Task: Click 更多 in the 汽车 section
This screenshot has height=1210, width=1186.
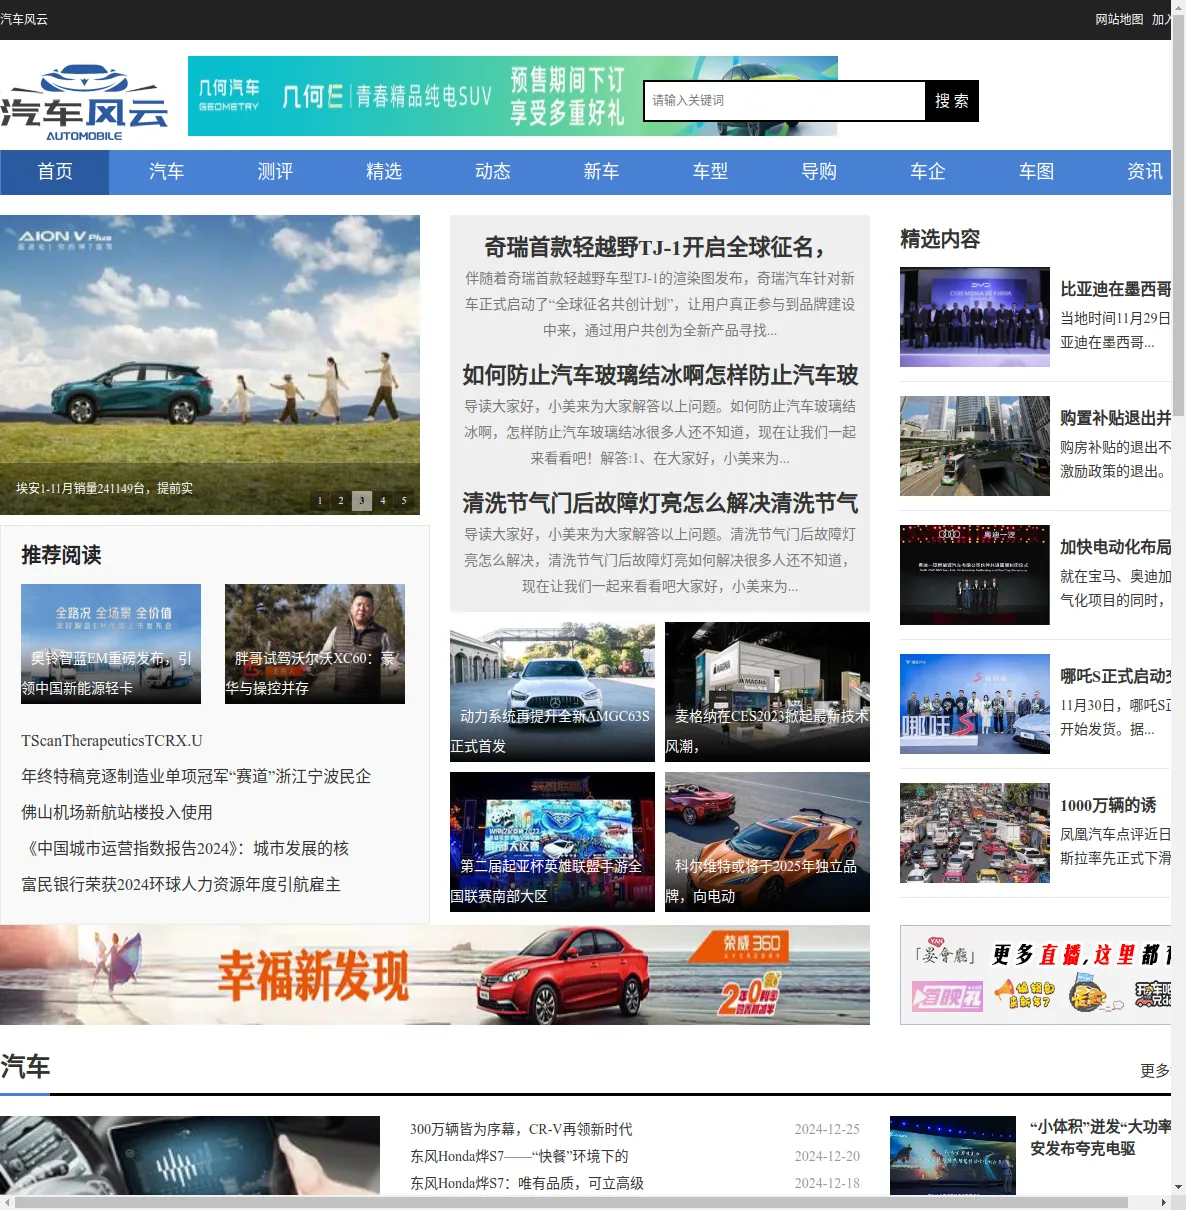Action: click(1155, 1071)
